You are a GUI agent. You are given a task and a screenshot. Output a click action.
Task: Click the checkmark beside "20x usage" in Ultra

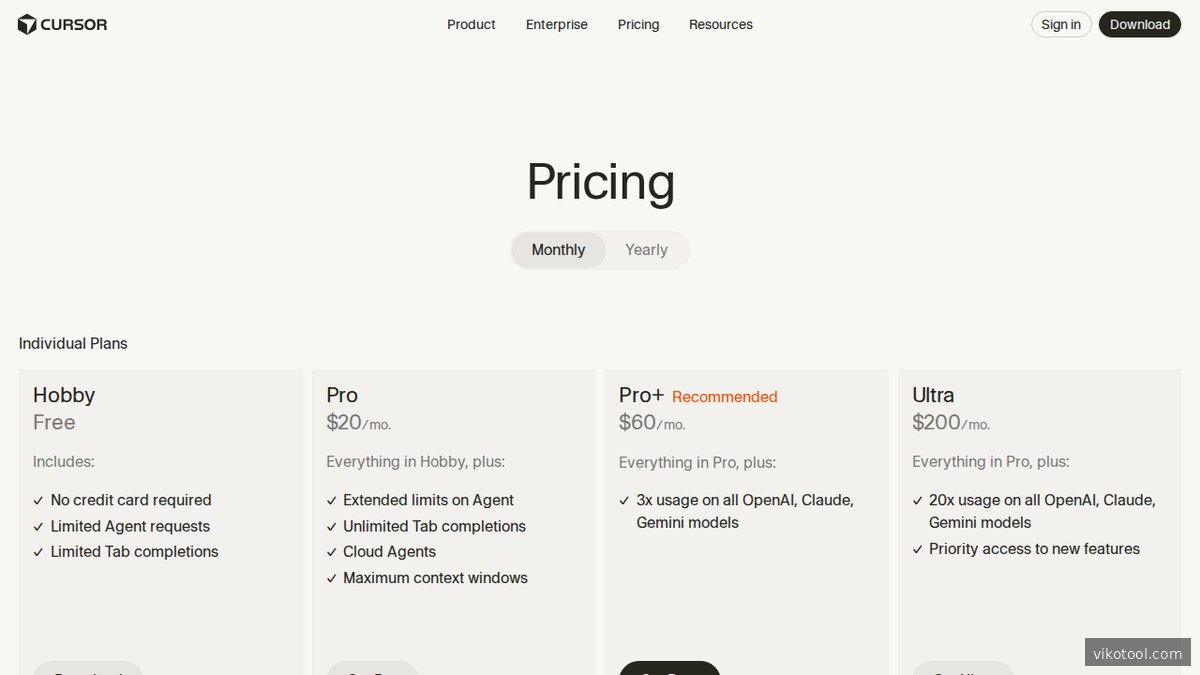point(917,500)
